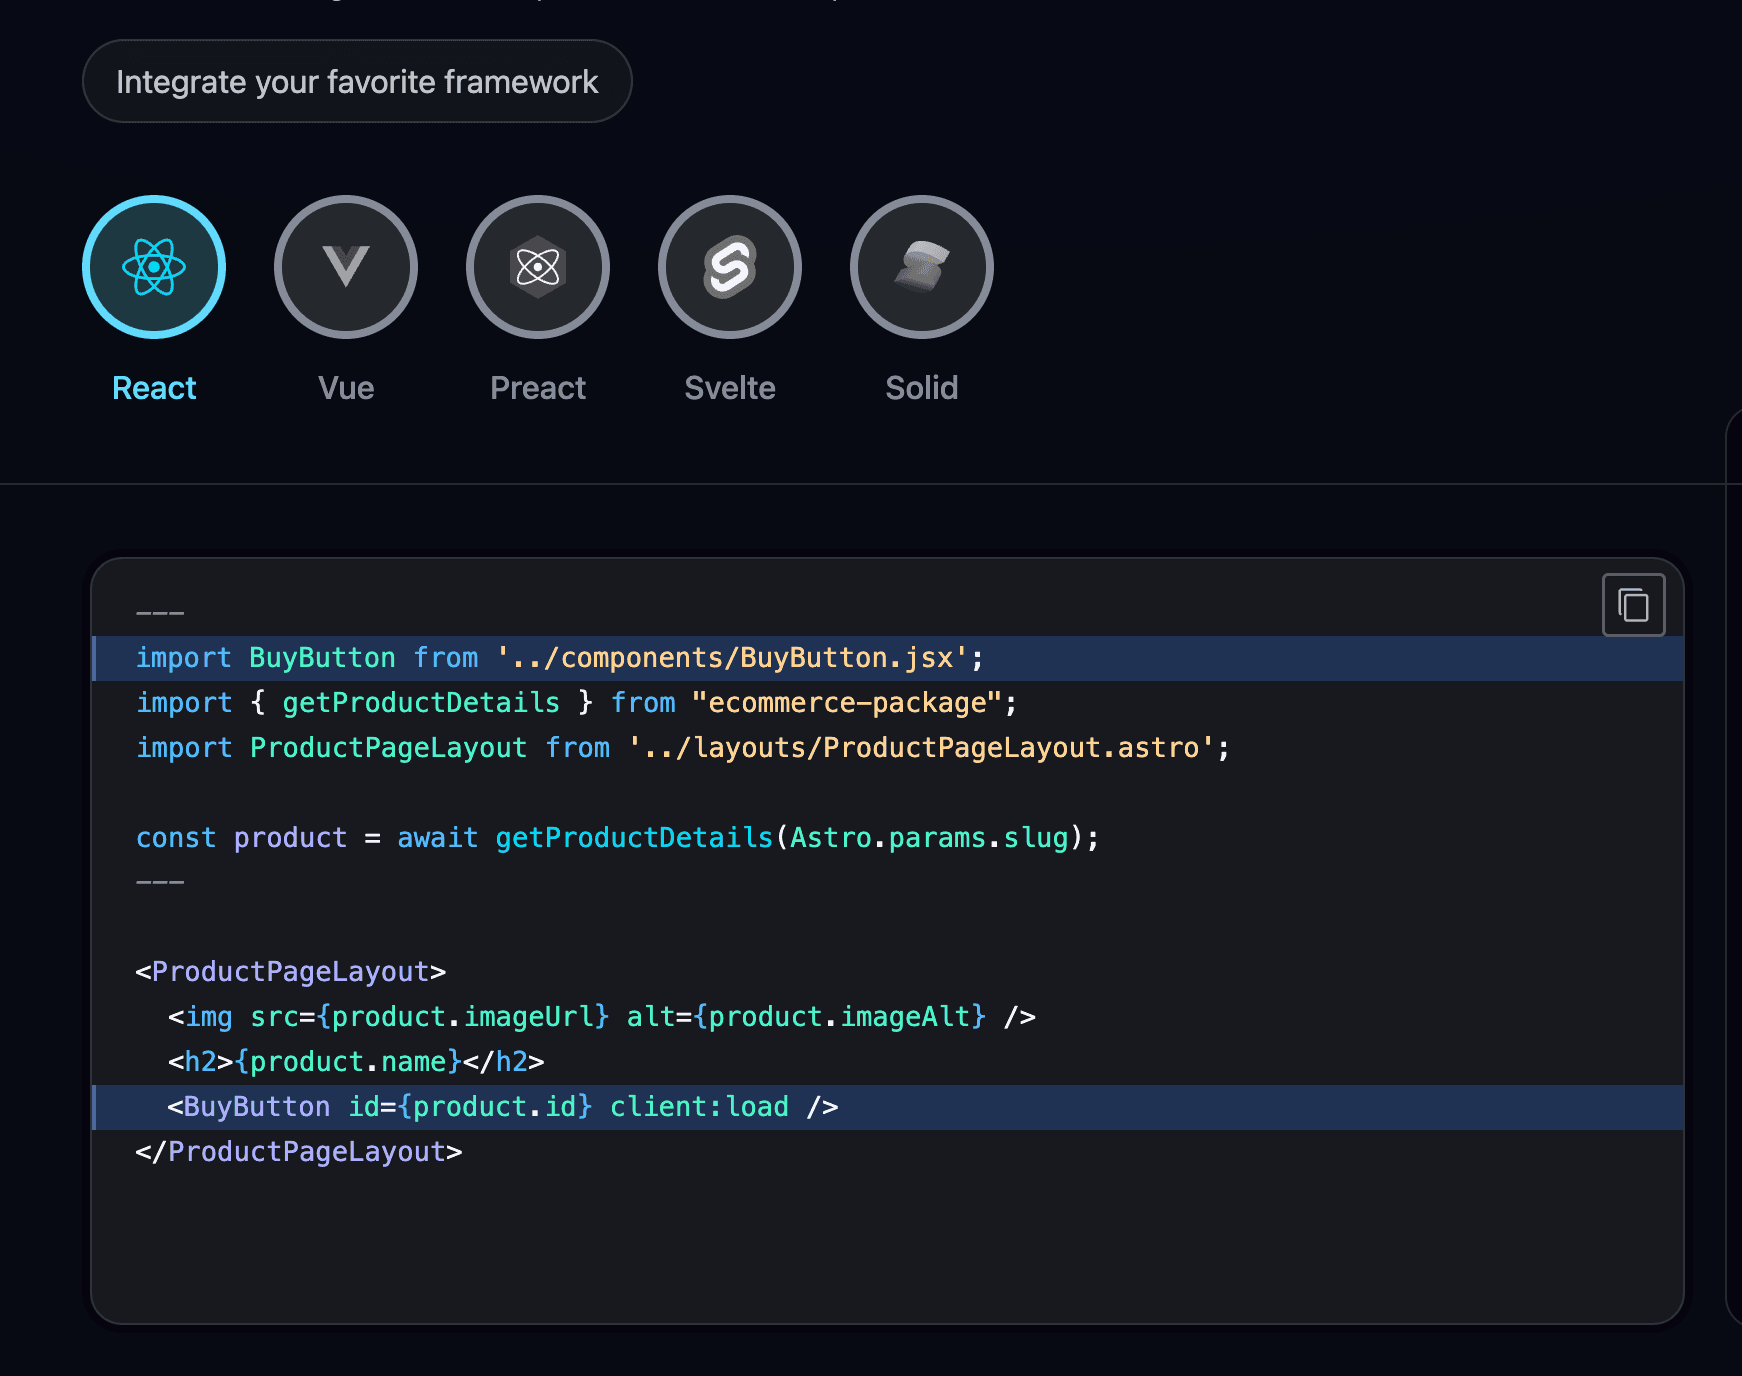The image size is (1742, 1376).
Task: Click the "ecommerce-package" string
Action: pyautogui.click(x=847, y=703)
